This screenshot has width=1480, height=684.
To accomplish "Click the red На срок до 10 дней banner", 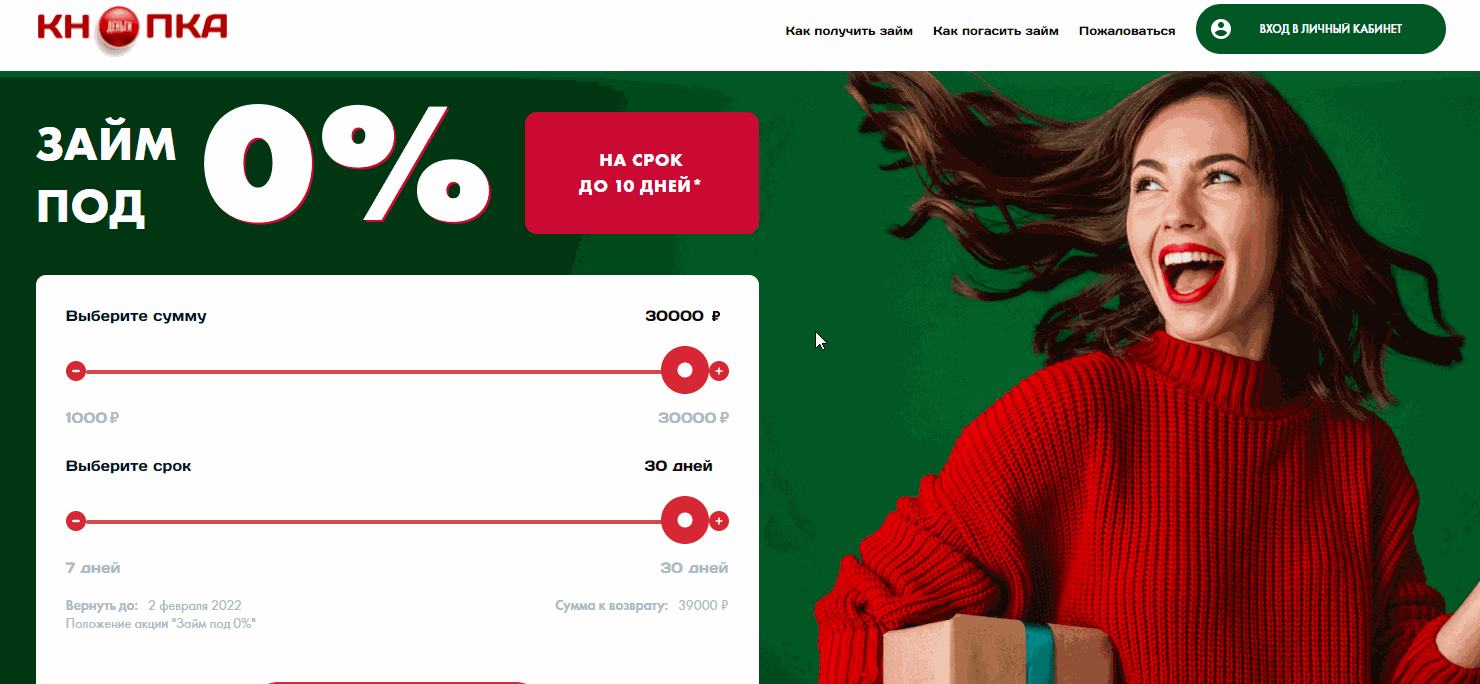I will click(x=642, y=173).
